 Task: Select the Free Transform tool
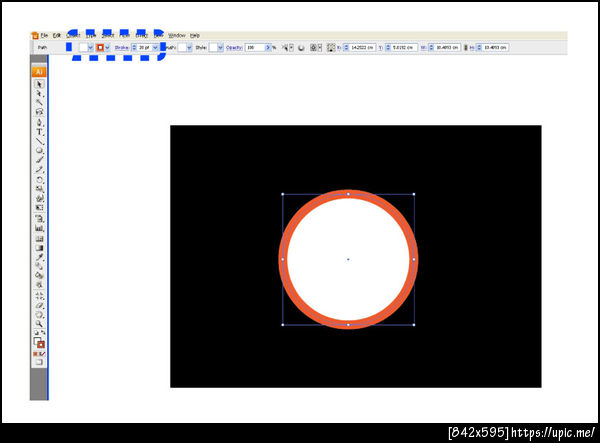click(39, 208)
